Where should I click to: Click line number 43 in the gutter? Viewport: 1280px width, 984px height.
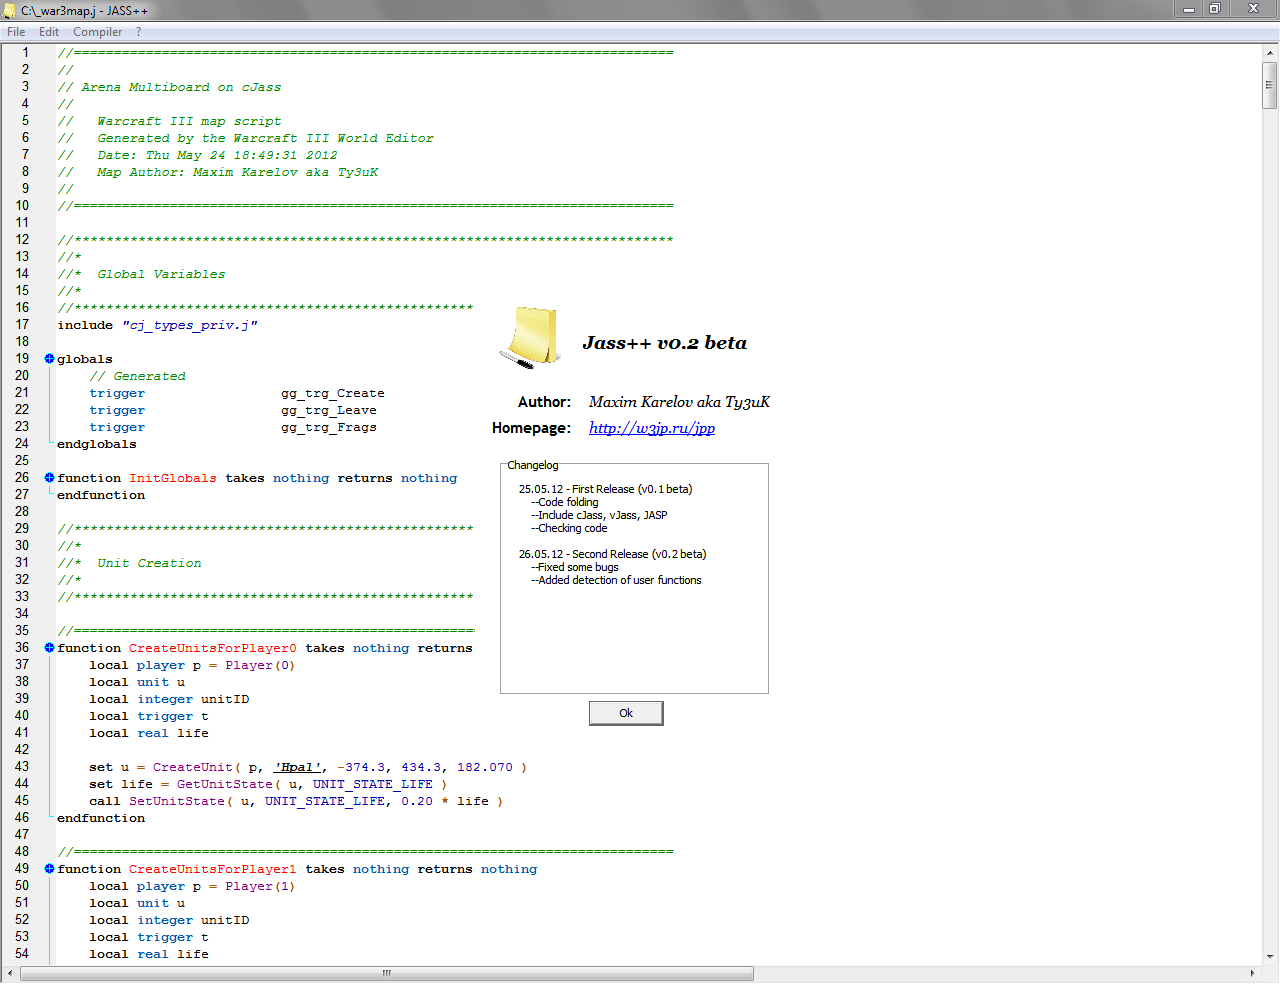[x=22, y=767]
